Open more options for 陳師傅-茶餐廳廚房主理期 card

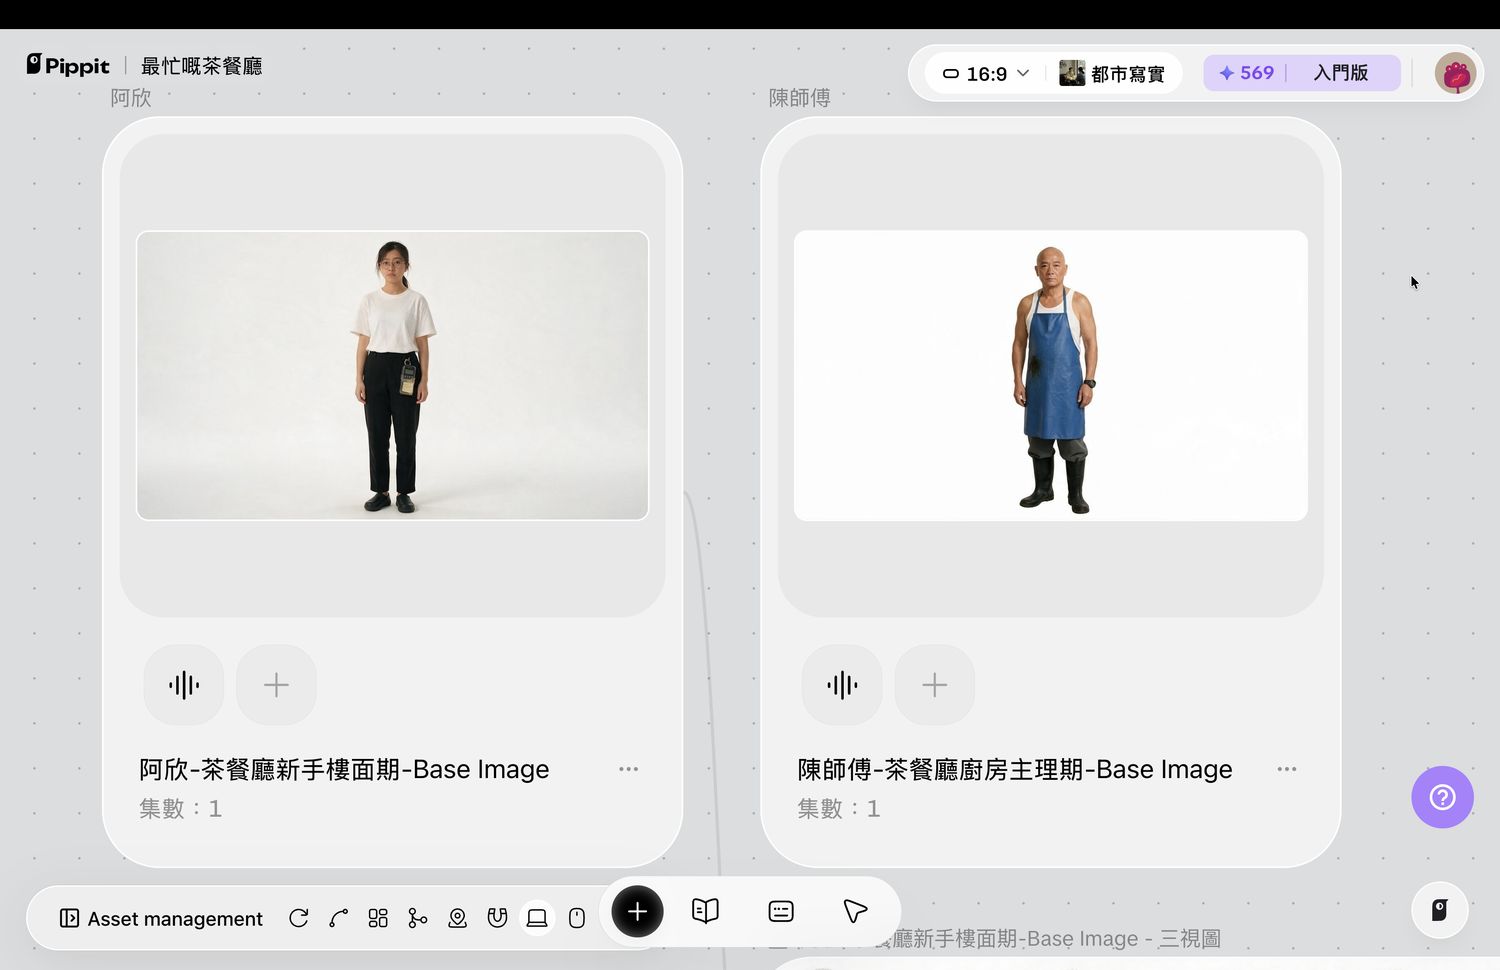click(x=1287, y=769)
